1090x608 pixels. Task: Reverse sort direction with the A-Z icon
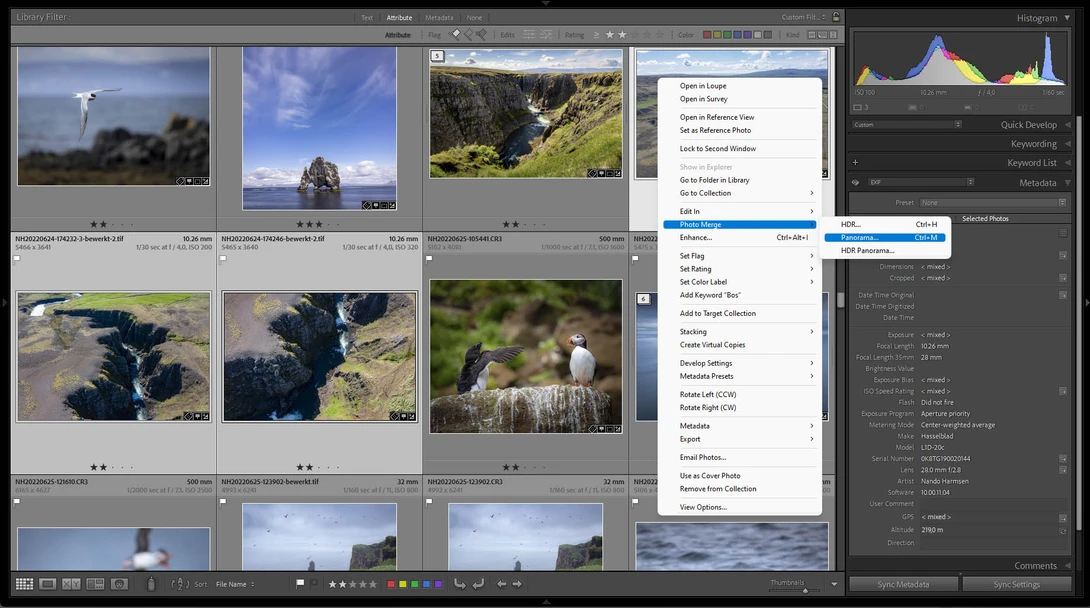pyautogui.click(x=179, y=584)
